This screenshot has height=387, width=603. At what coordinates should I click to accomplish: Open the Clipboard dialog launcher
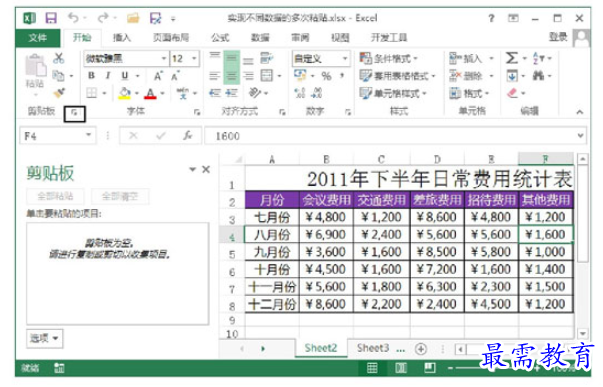click(x=74, y=113)
